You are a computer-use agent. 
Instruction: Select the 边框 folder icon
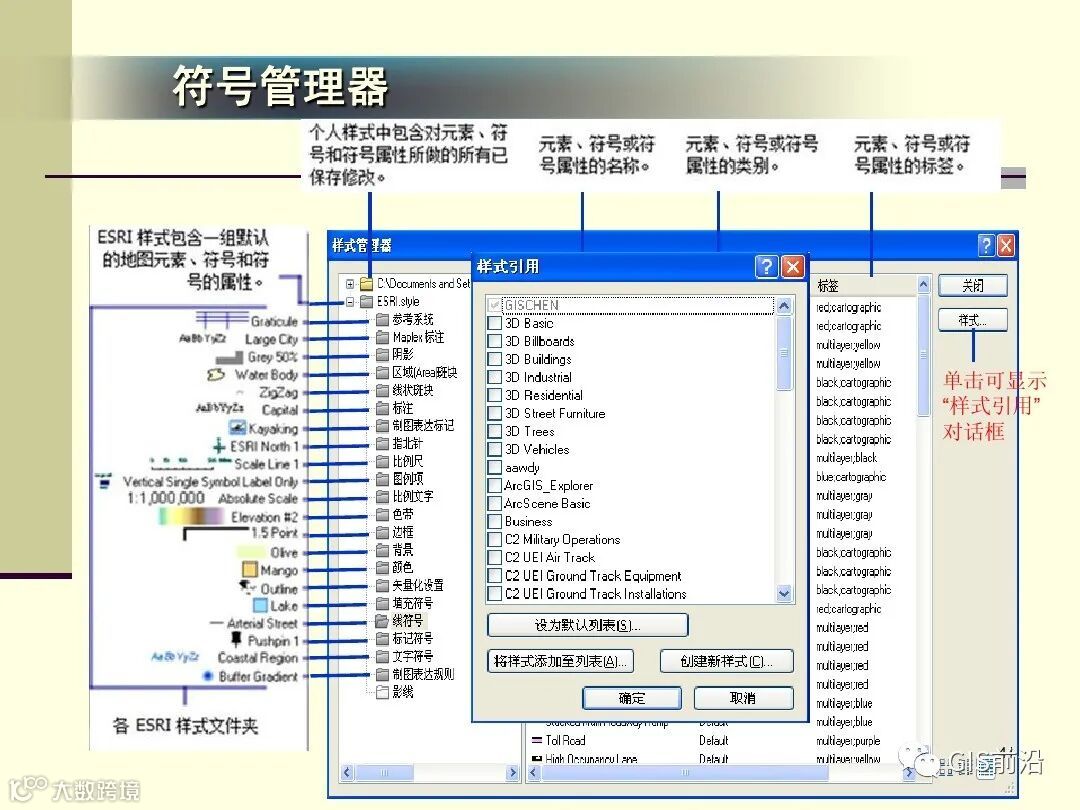(x=382, y=532)
